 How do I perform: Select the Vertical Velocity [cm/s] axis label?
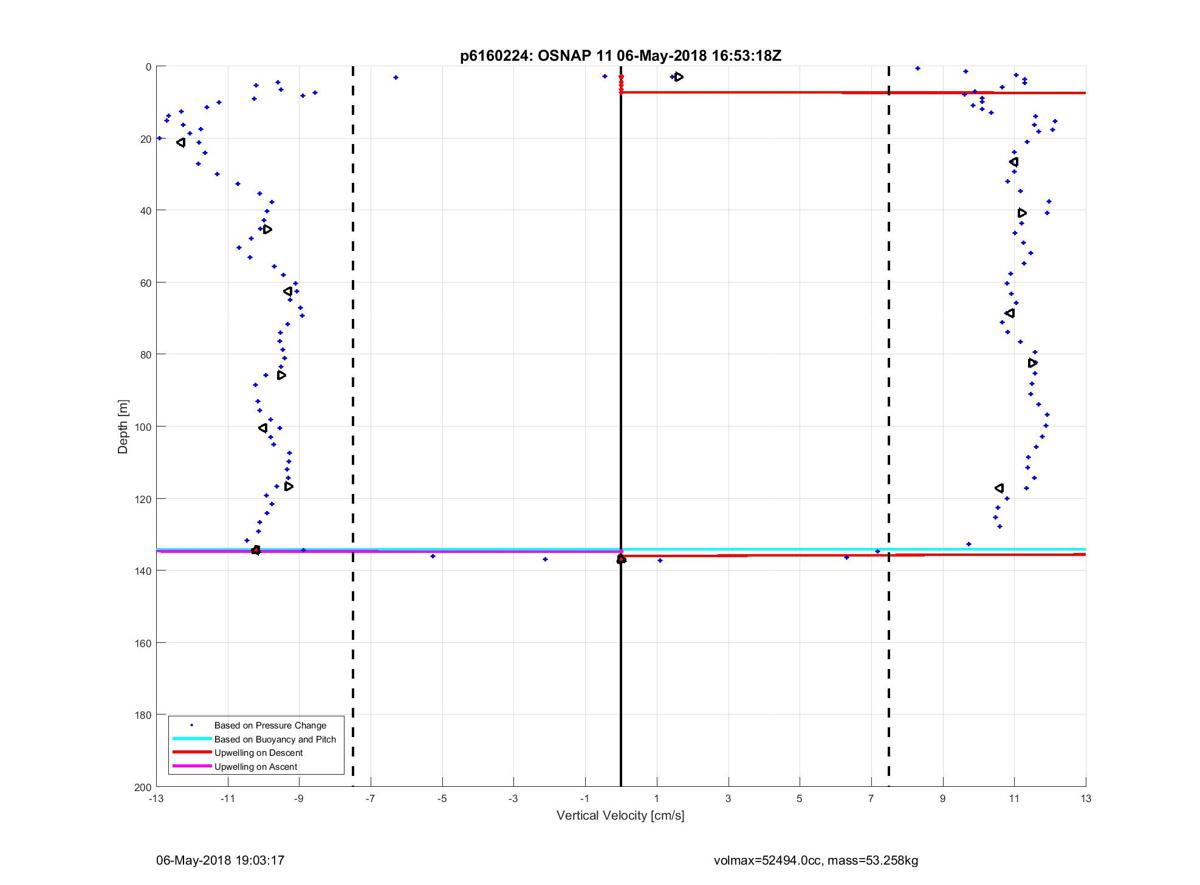coord(620,816)
